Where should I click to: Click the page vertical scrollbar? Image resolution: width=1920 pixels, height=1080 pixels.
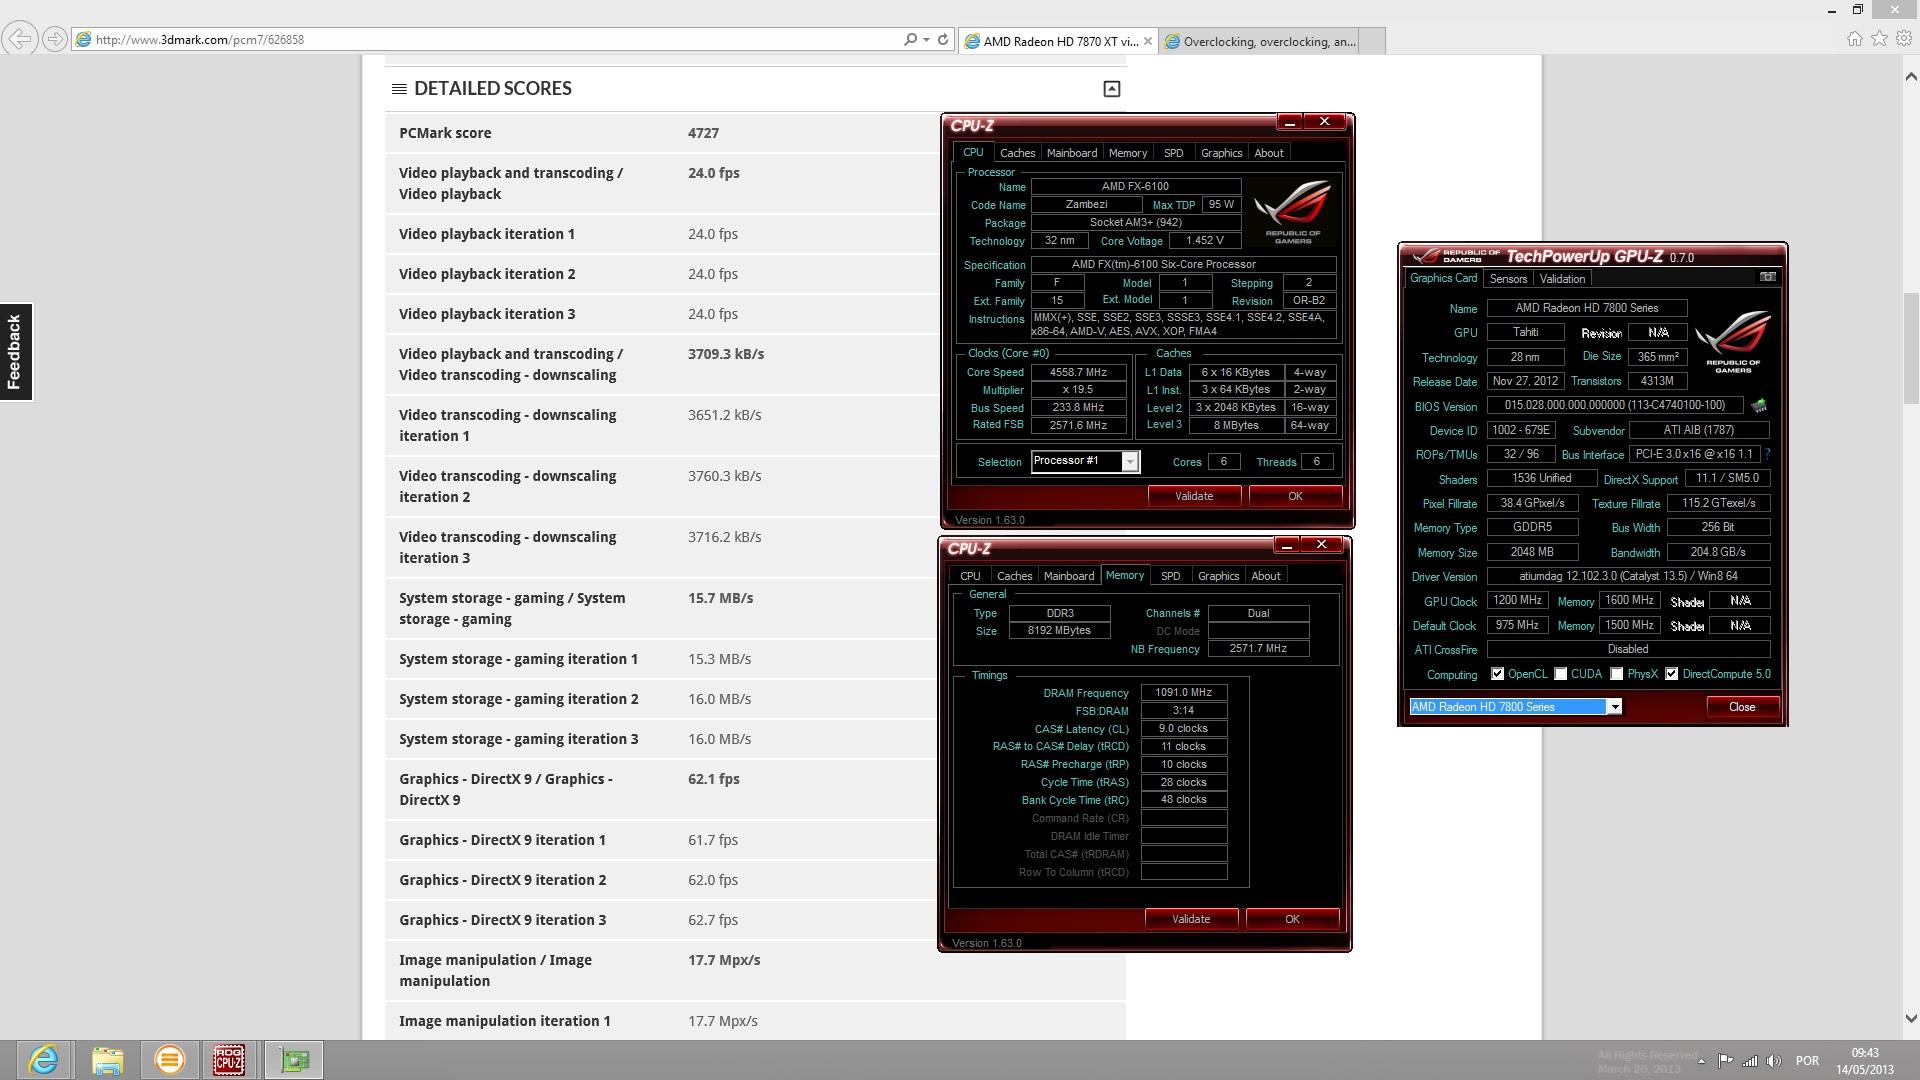pos(1911,350)
